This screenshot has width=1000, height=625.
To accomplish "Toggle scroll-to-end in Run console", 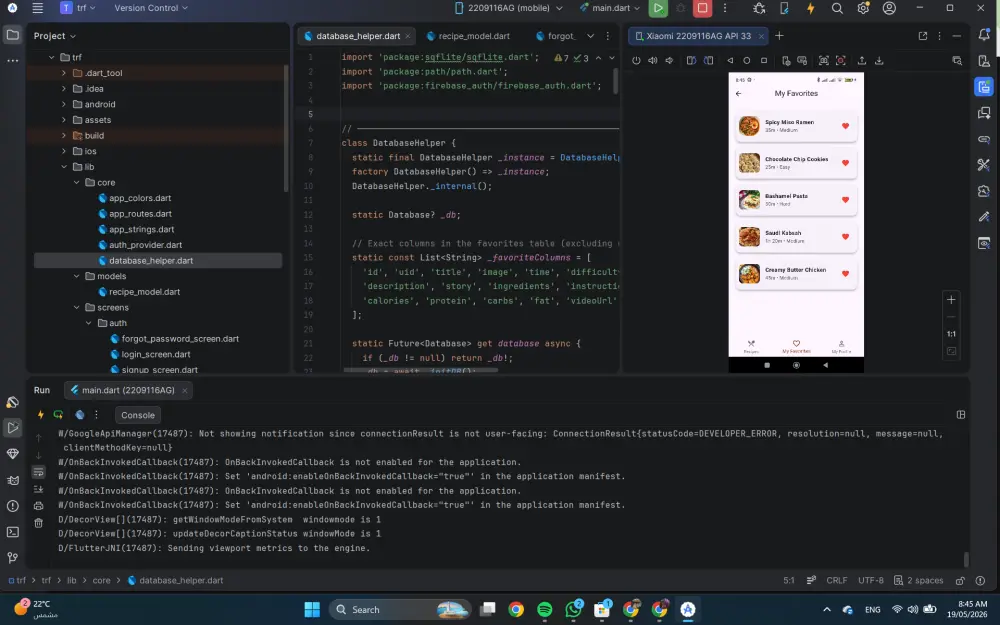I will [38, 489].
